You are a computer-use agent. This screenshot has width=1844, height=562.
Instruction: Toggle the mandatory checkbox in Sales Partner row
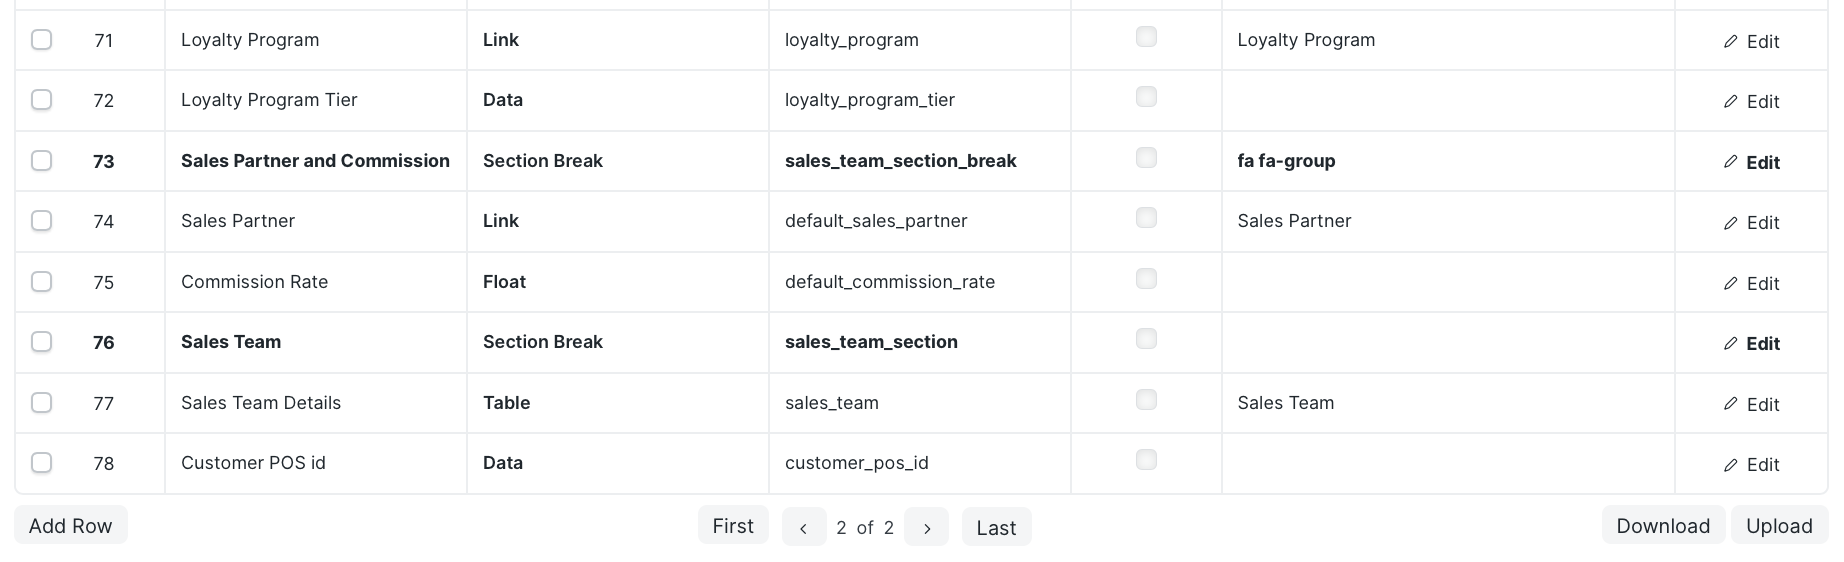1146,218
